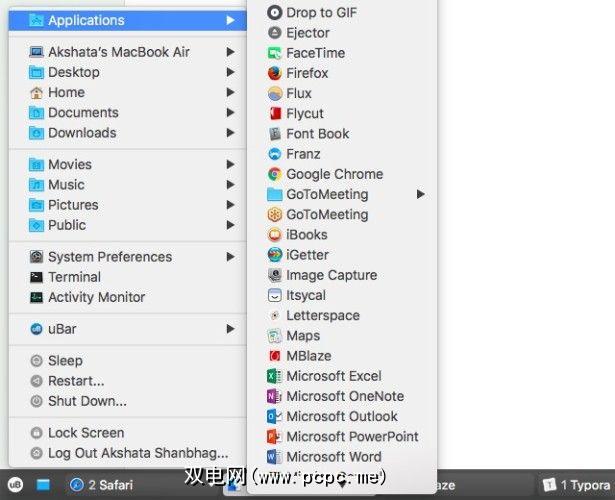Click the Microsoft PowerPoint icon
Image resolution: width=615 pixels, height=500 pixels.
click(275, 436)
